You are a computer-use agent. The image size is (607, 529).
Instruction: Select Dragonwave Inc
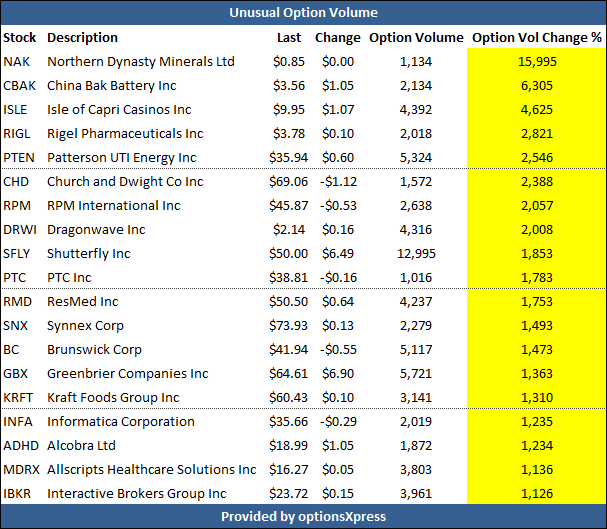tap(96, 229)
